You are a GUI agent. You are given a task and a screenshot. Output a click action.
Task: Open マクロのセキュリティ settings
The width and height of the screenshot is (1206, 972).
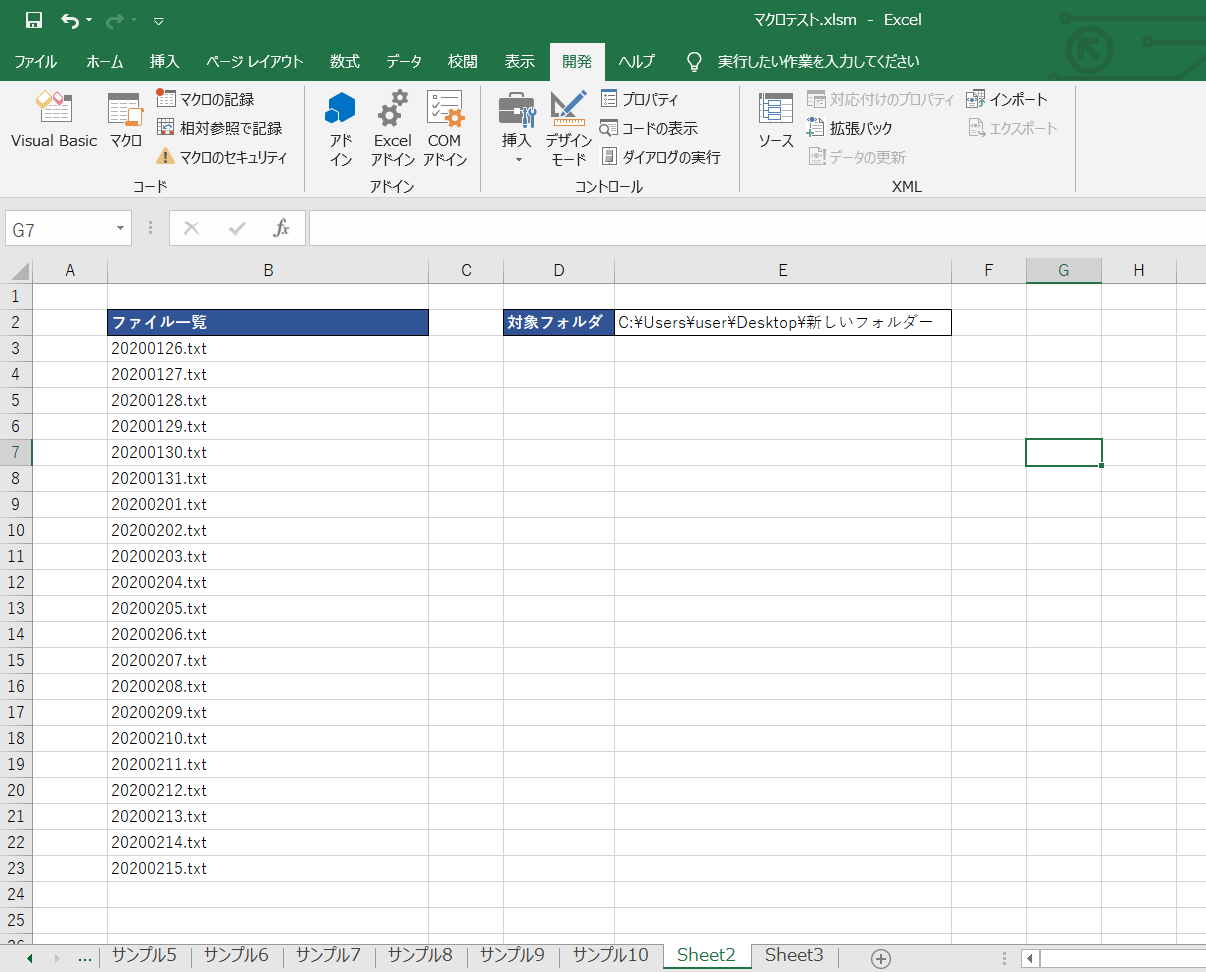pyautogui.click(x=221, y=157)
